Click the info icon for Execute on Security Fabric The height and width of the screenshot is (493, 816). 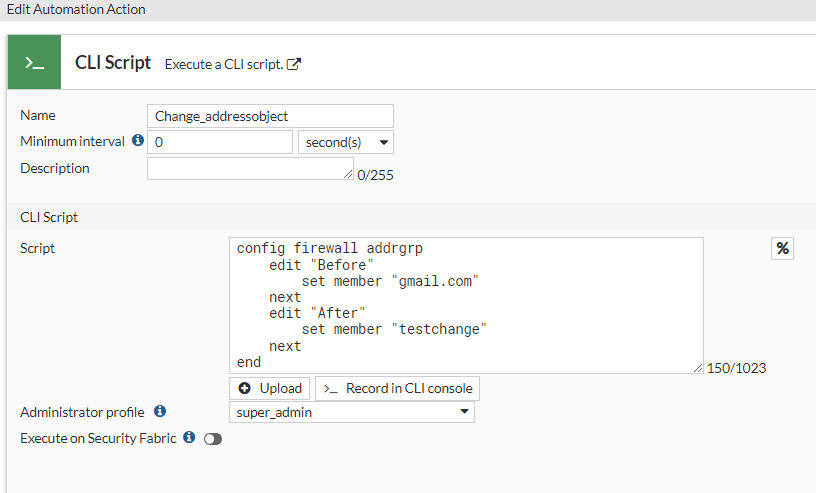[189, 437]
